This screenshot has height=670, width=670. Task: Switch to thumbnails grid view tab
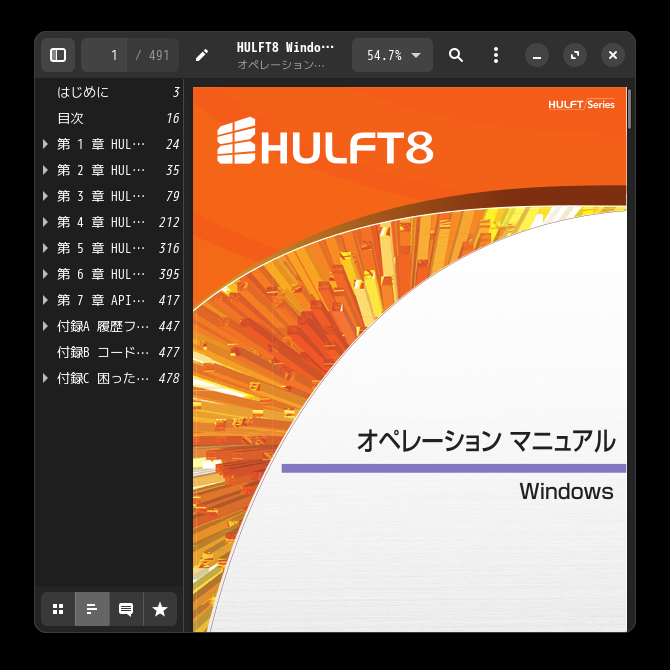point(58,609)
